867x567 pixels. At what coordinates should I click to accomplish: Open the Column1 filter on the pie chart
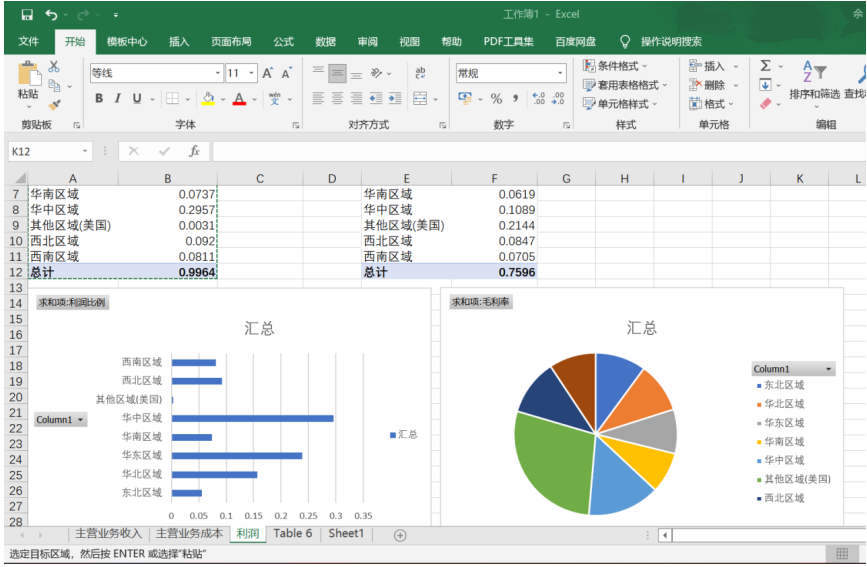(793, 369)
